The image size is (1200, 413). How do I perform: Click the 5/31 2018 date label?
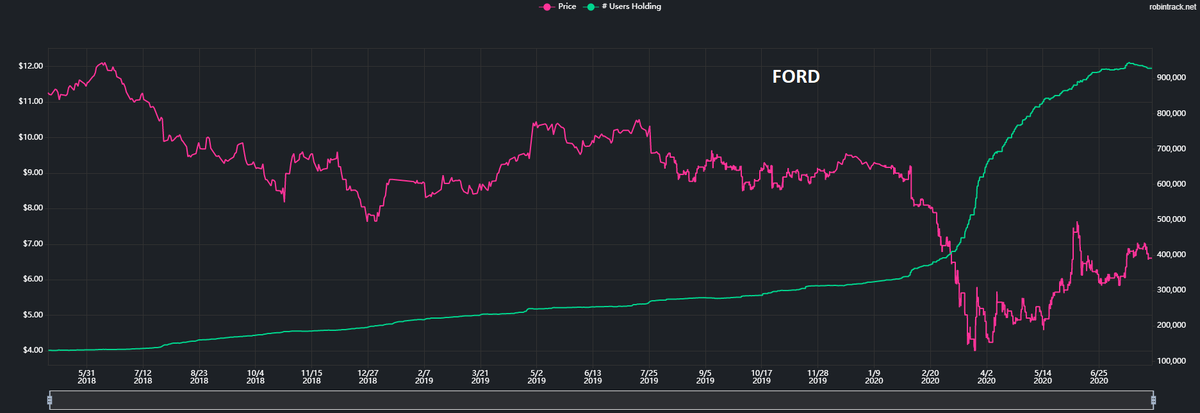[x=87, y=376]
